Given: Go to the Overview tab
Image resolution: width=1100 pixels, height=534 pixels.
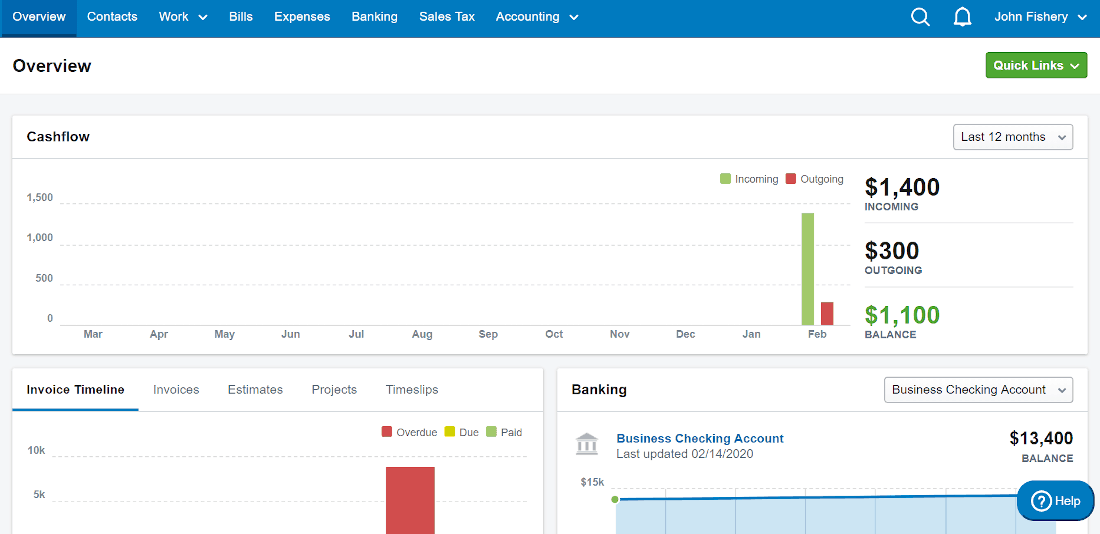Looking at the screenshot, I should pos(39,17).
